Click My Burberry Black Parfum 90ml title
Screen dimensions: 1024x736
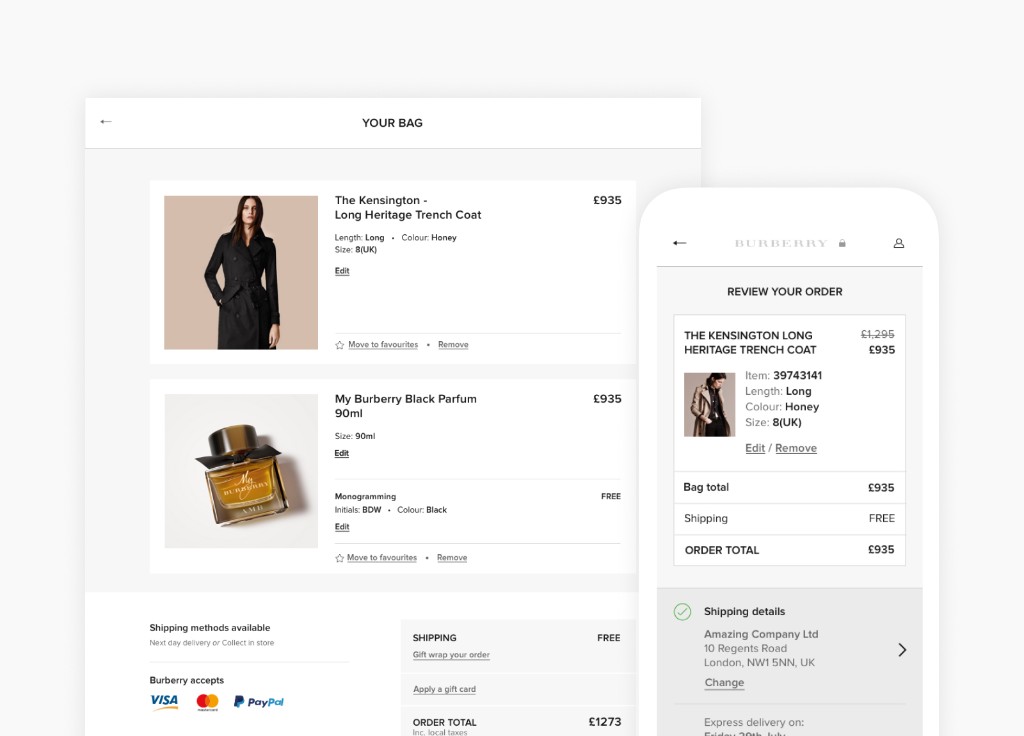pos(406,406)
